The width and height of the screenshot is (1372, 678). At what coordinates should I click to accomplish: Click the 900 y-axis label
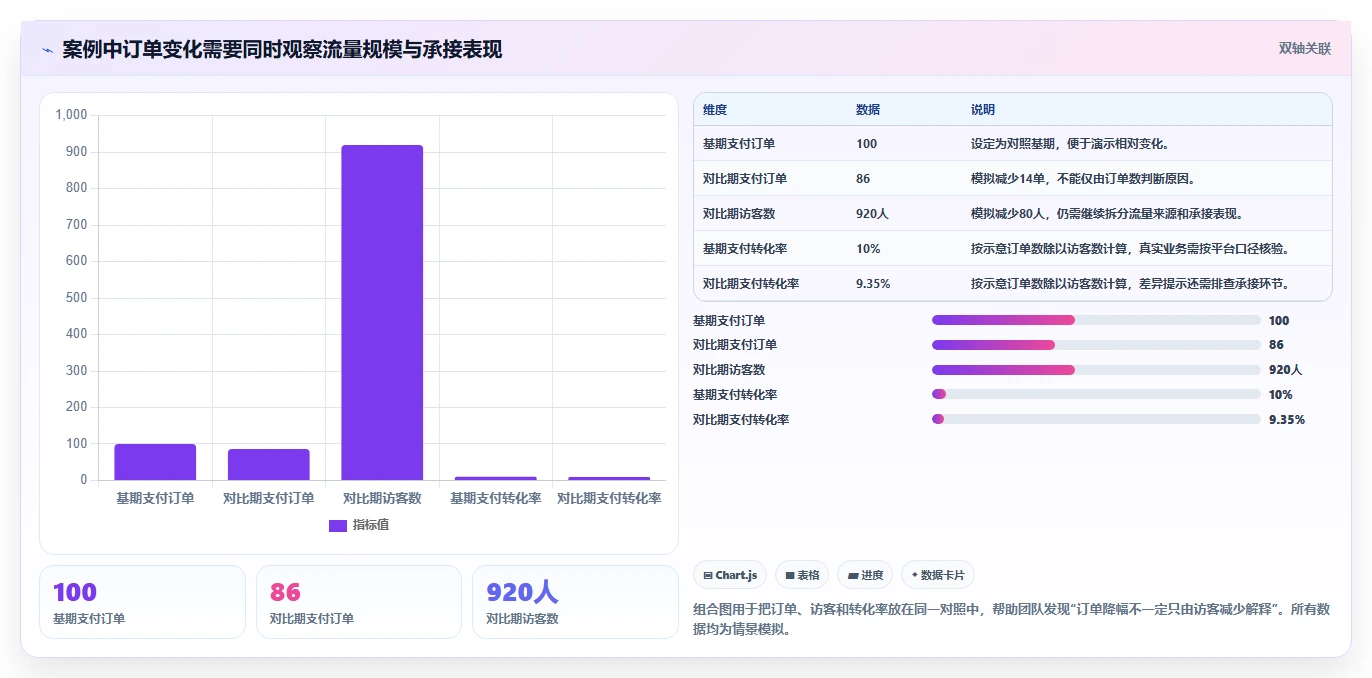pyautogui.click(x=77, y=152)
